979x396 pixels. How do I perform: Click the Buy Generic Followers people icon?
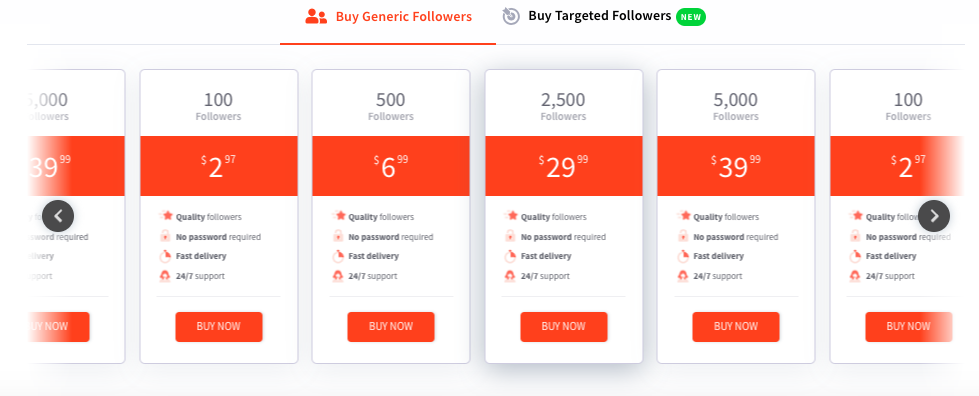pos(316,17)
